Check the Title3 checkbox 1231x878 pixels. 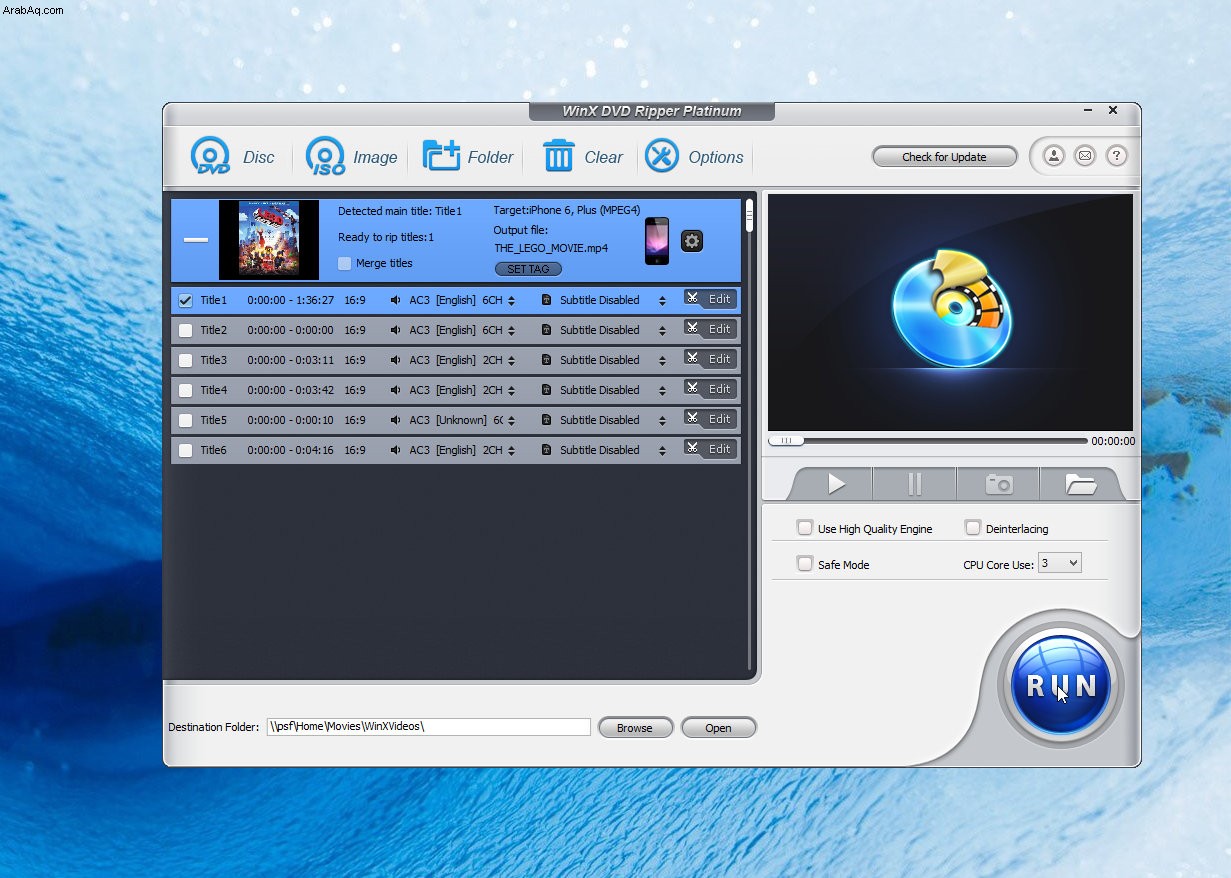point(185,360)
